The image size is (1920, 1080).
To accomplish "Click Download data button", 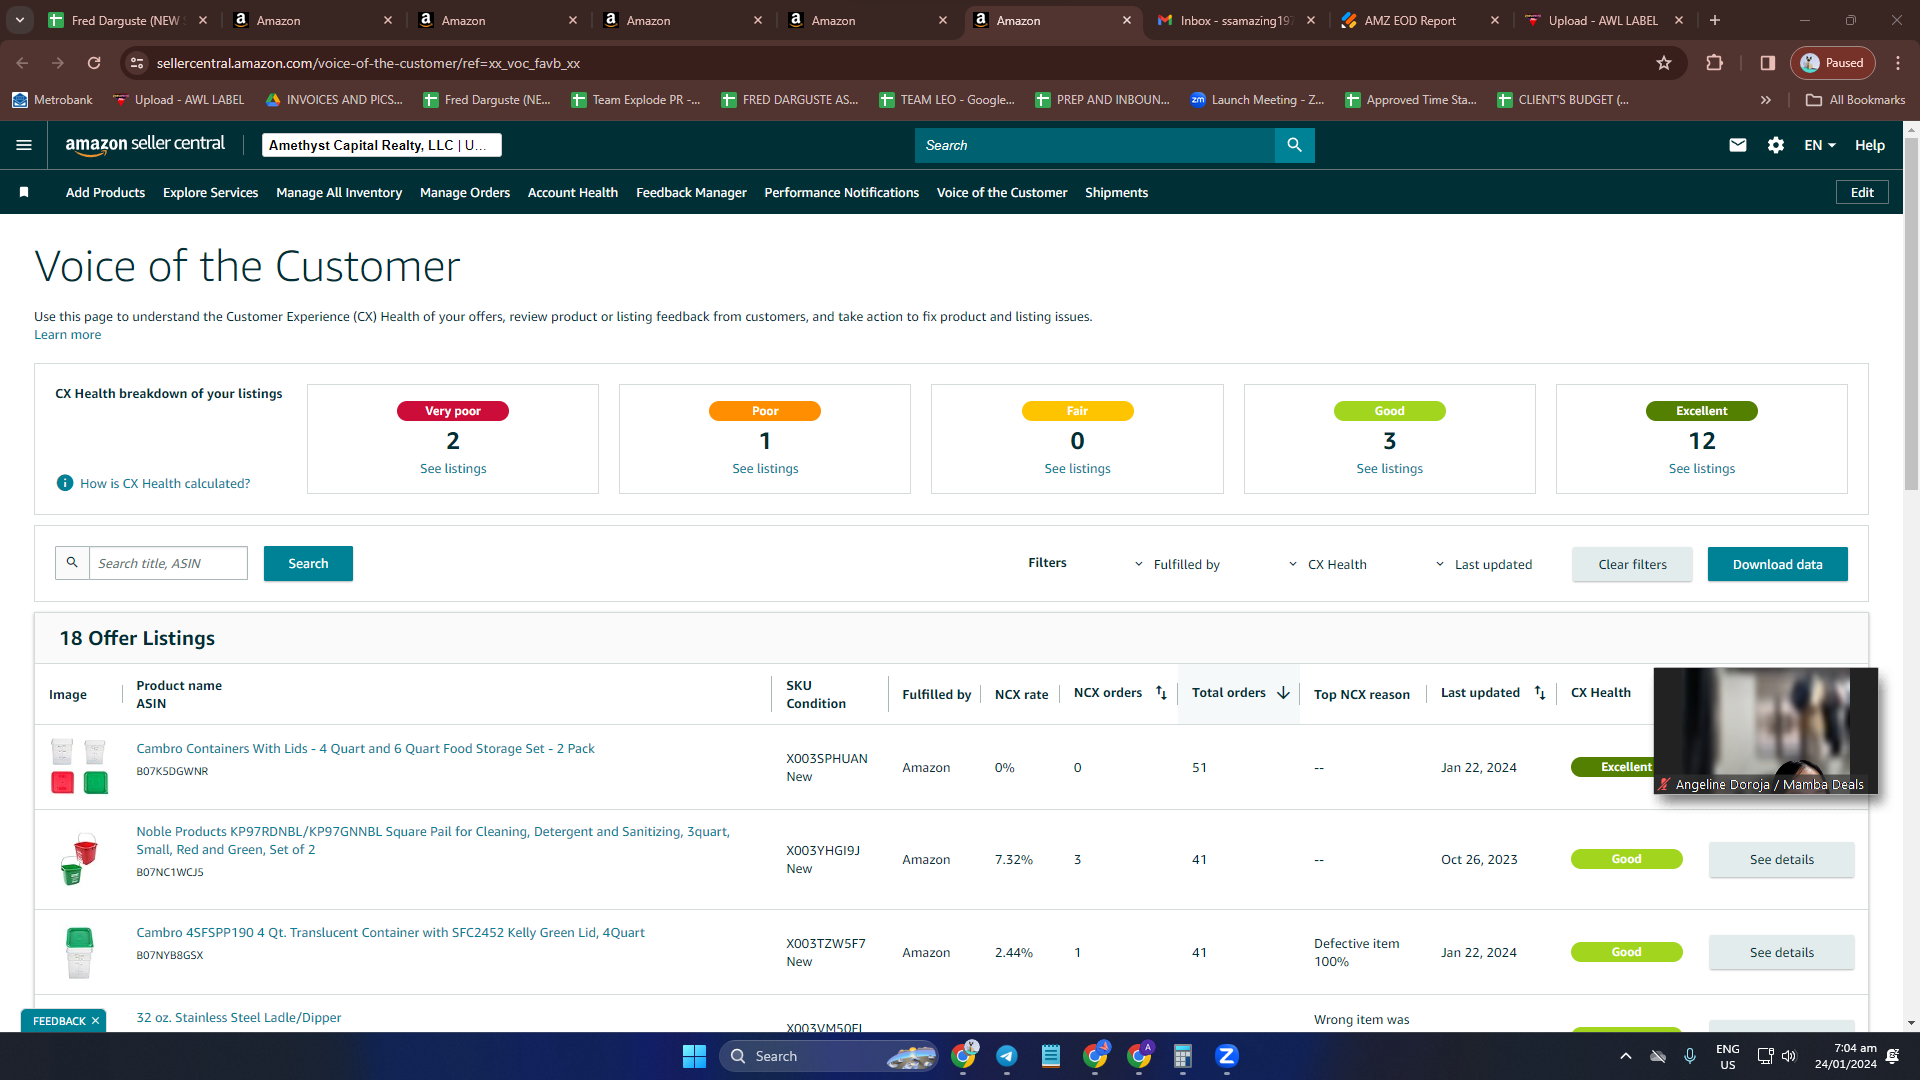I will [1777, 564].
